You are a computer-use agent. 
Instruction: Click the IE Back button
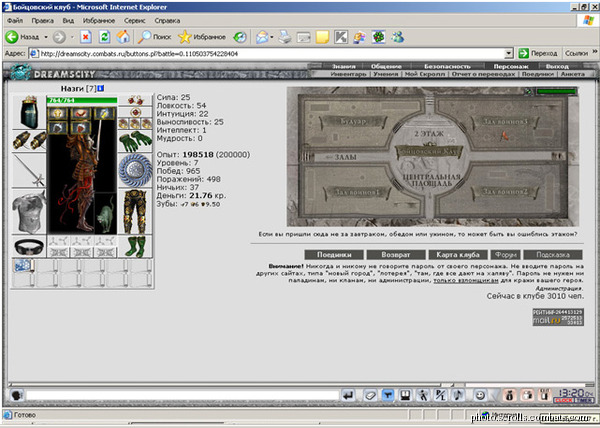pos(22,37)
